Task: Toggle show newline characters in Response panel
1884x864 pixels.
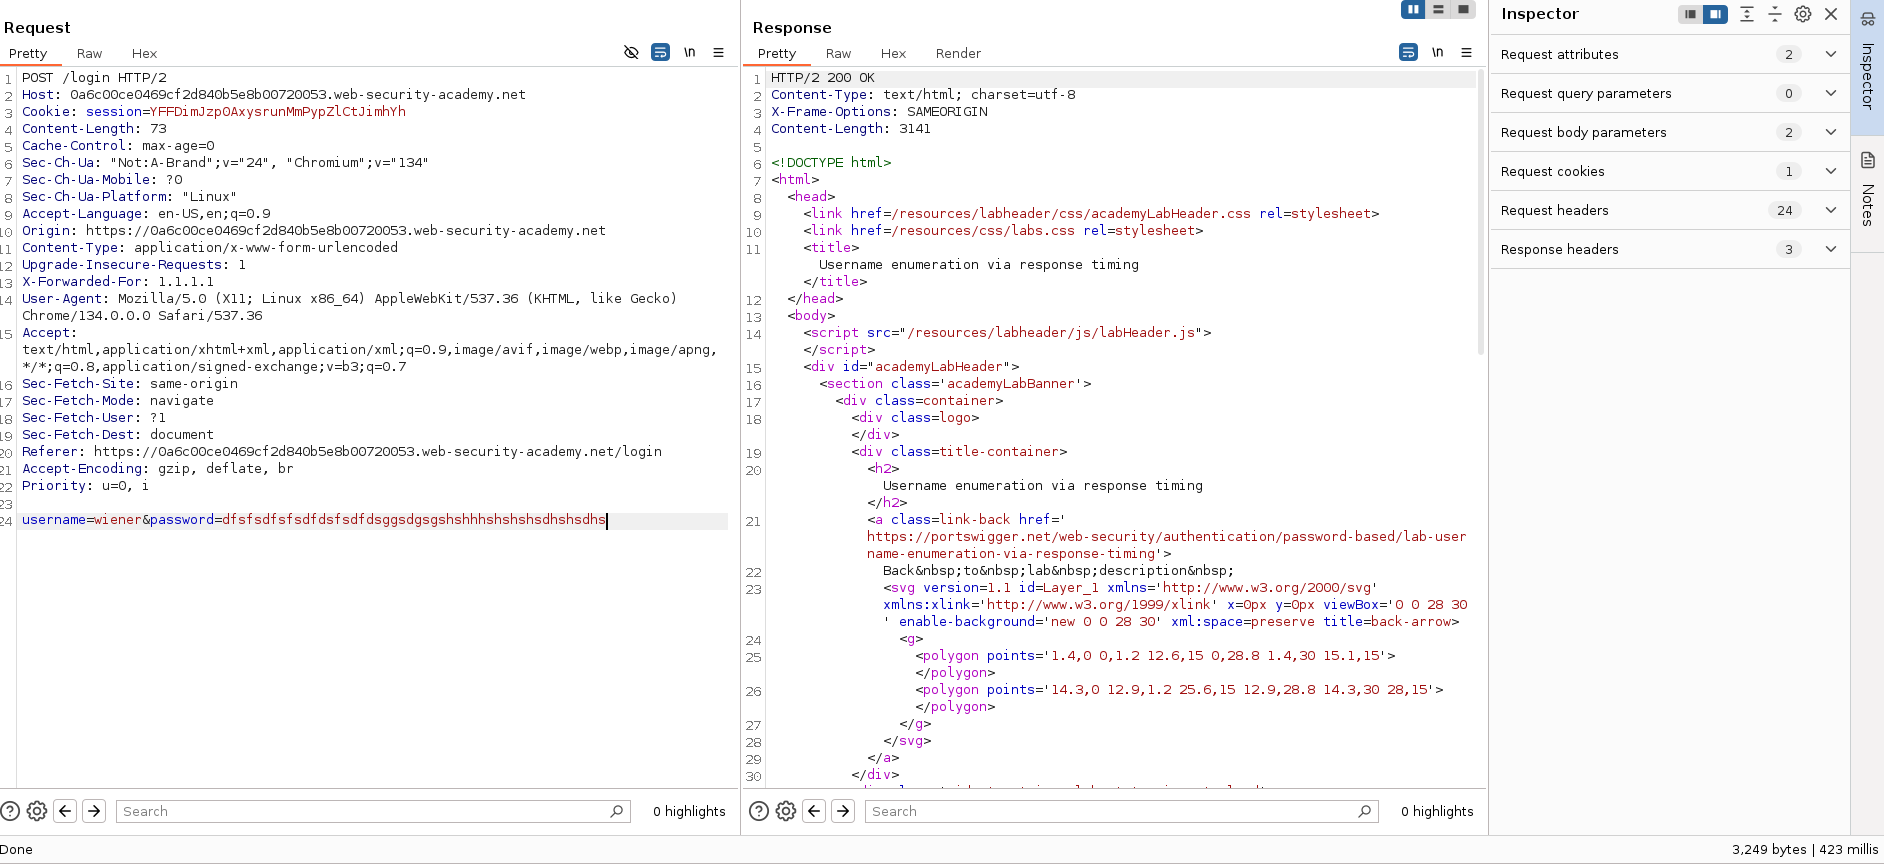Action: (1437, 53)
